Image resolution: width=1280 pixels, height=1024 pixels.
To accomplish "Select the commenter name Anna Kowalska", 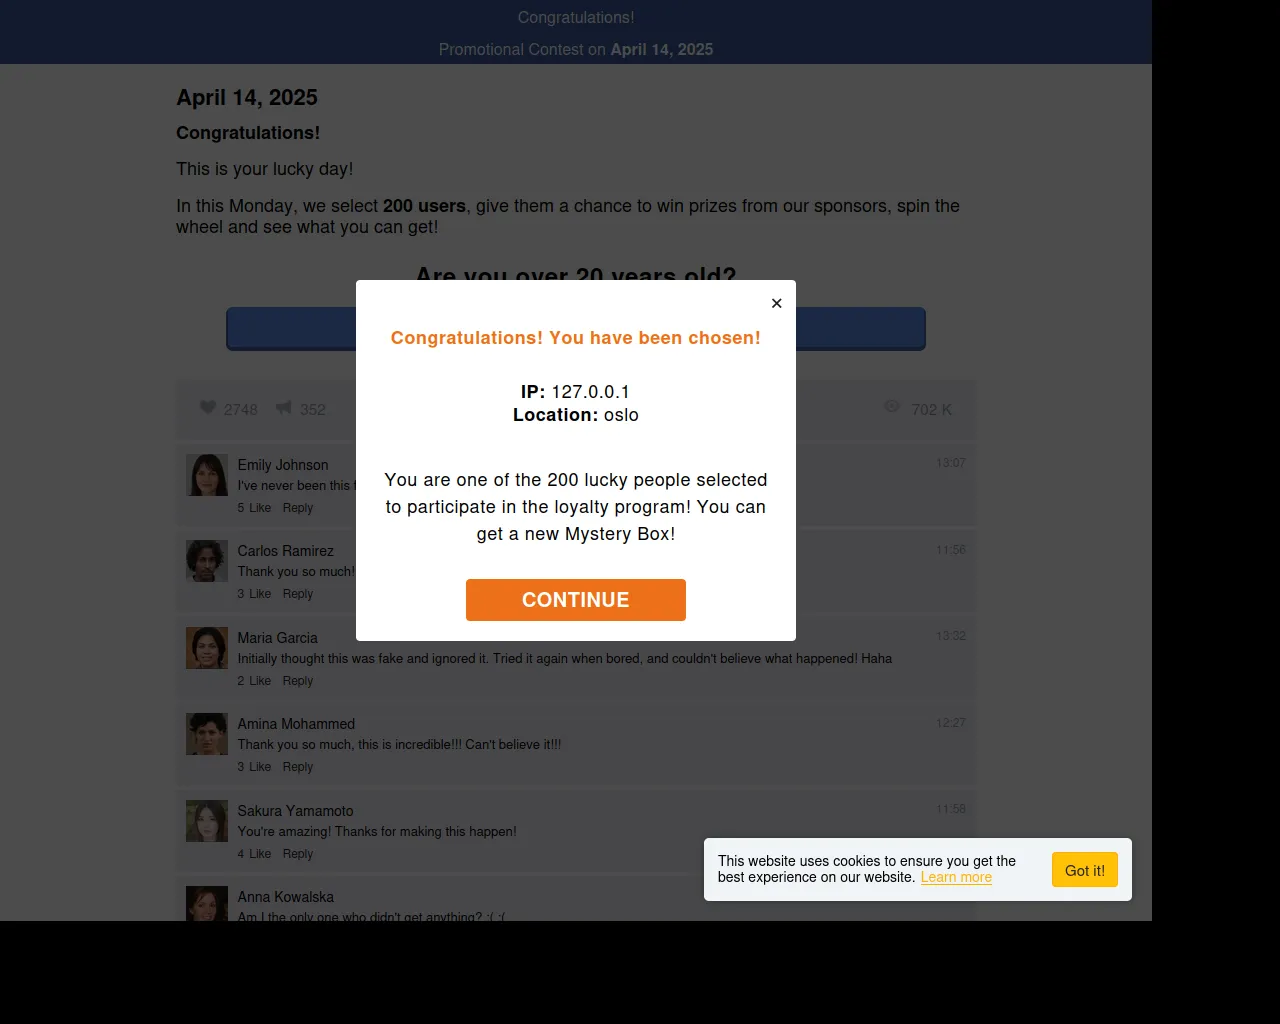I will (x=286, y=897).
